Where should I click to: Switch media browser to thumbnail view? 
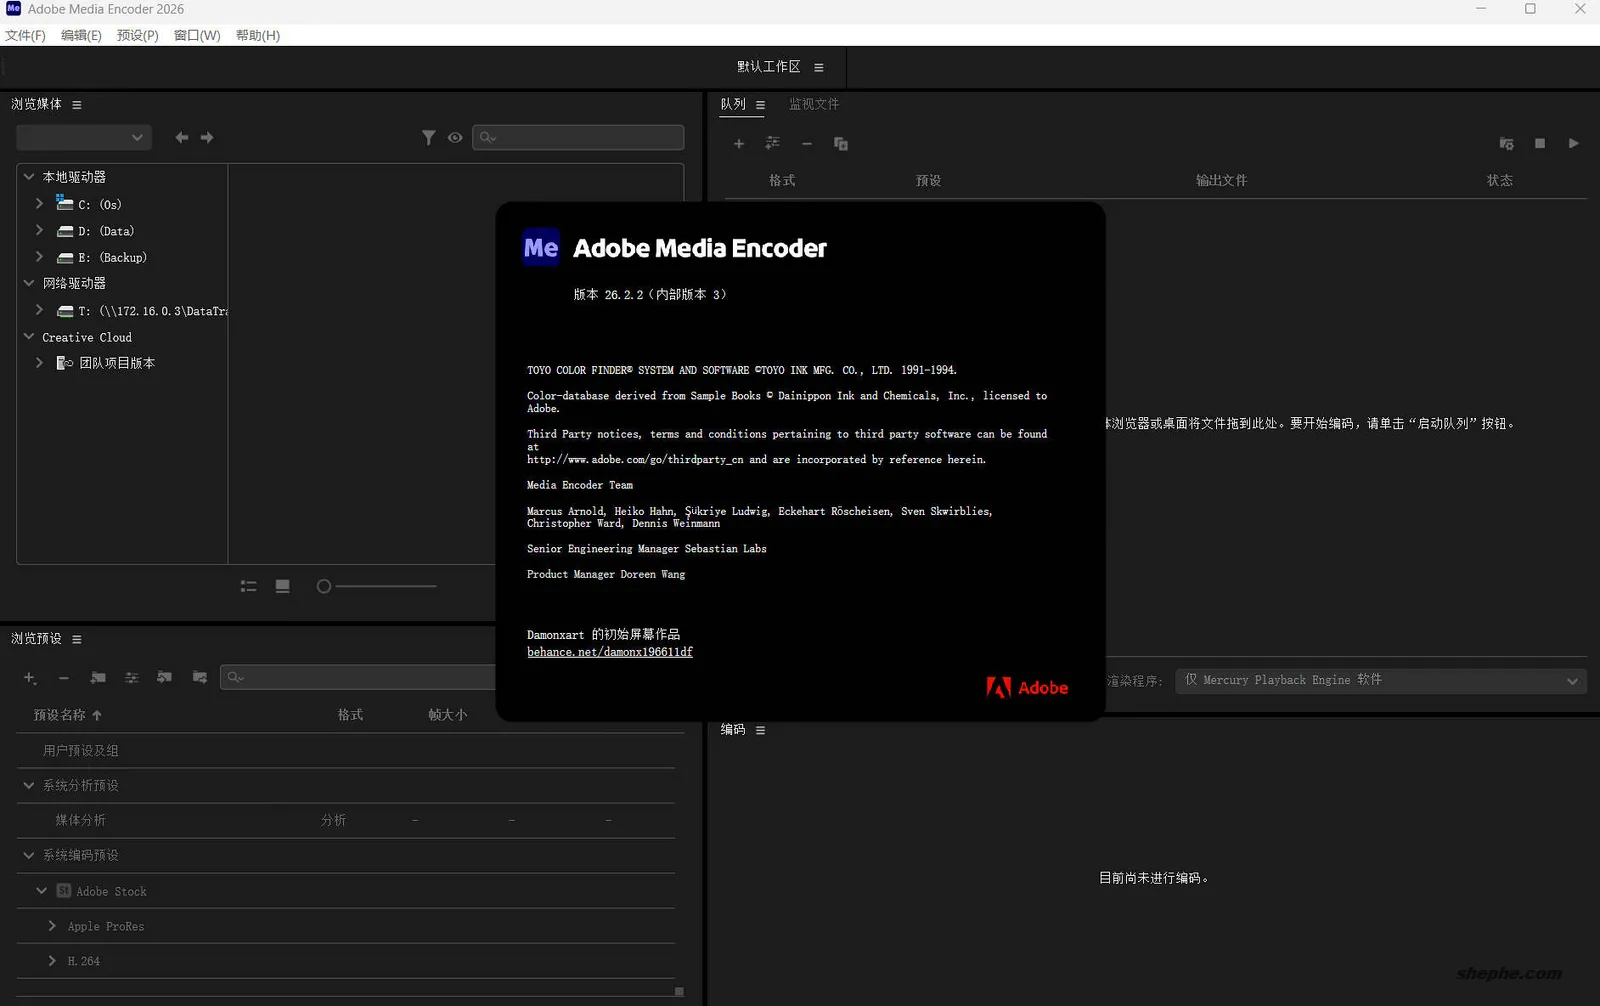click(x=283, y=586)
